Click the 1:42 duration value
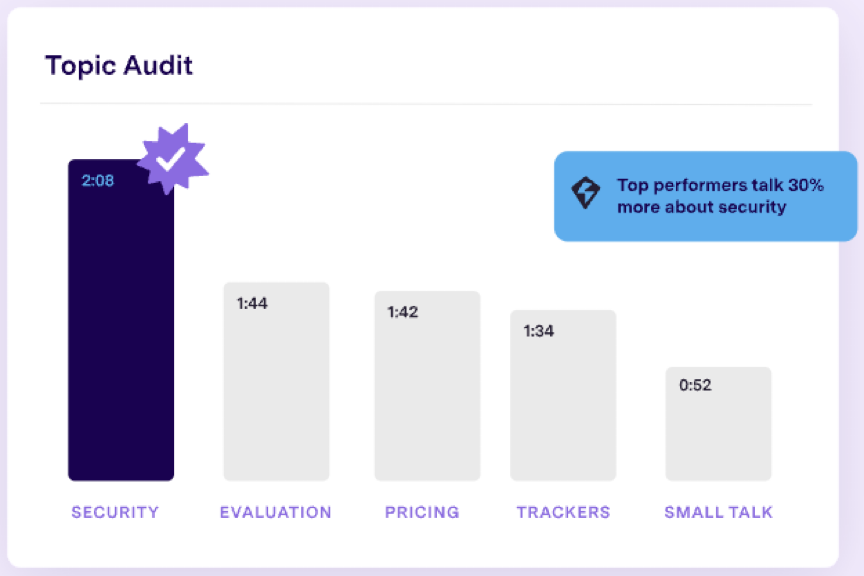 click(x=403, y=312)
